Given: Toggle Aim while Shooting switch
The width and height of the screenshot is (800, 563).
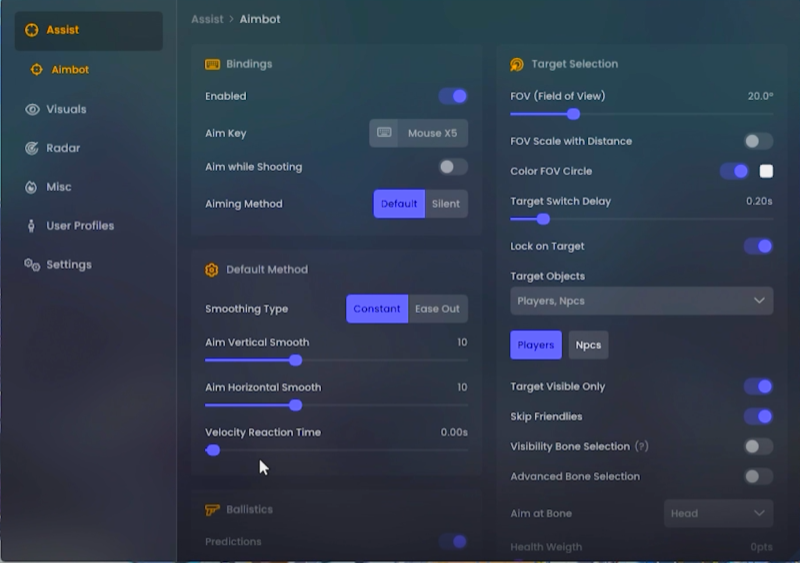Looking at the screenshot, I should coord(453,167).
